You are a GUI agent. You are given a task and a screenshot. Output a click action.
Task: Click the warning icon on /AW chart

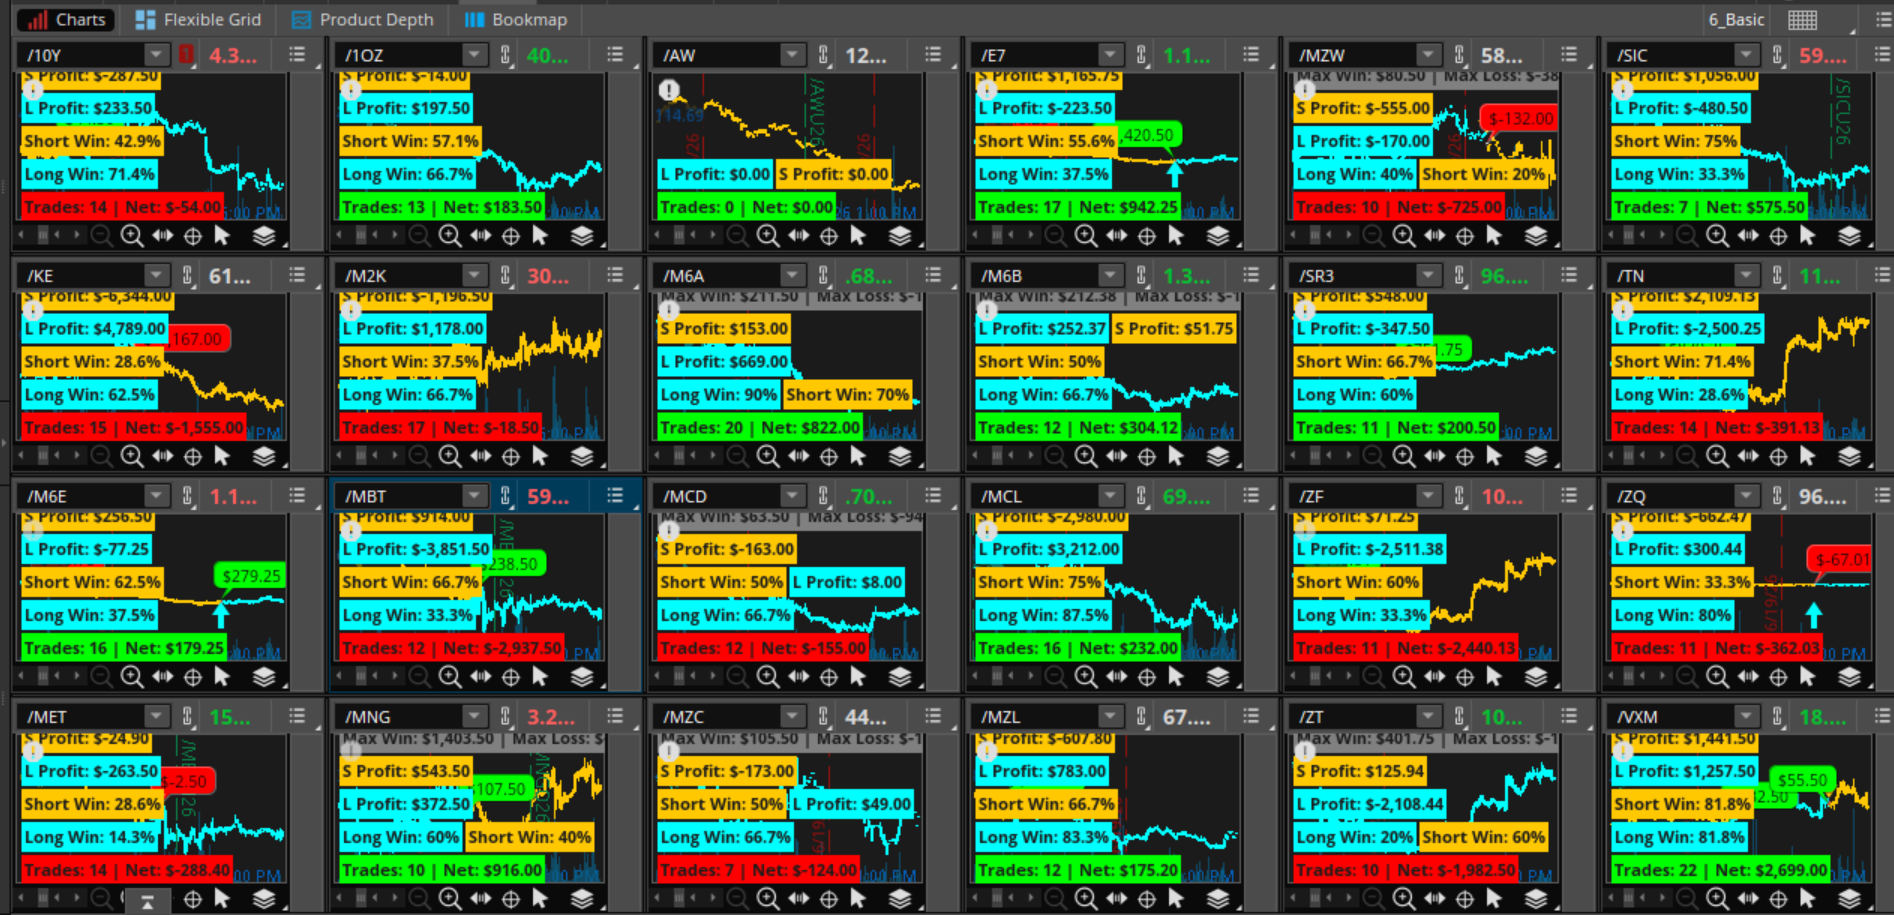[x=669, y=91]
